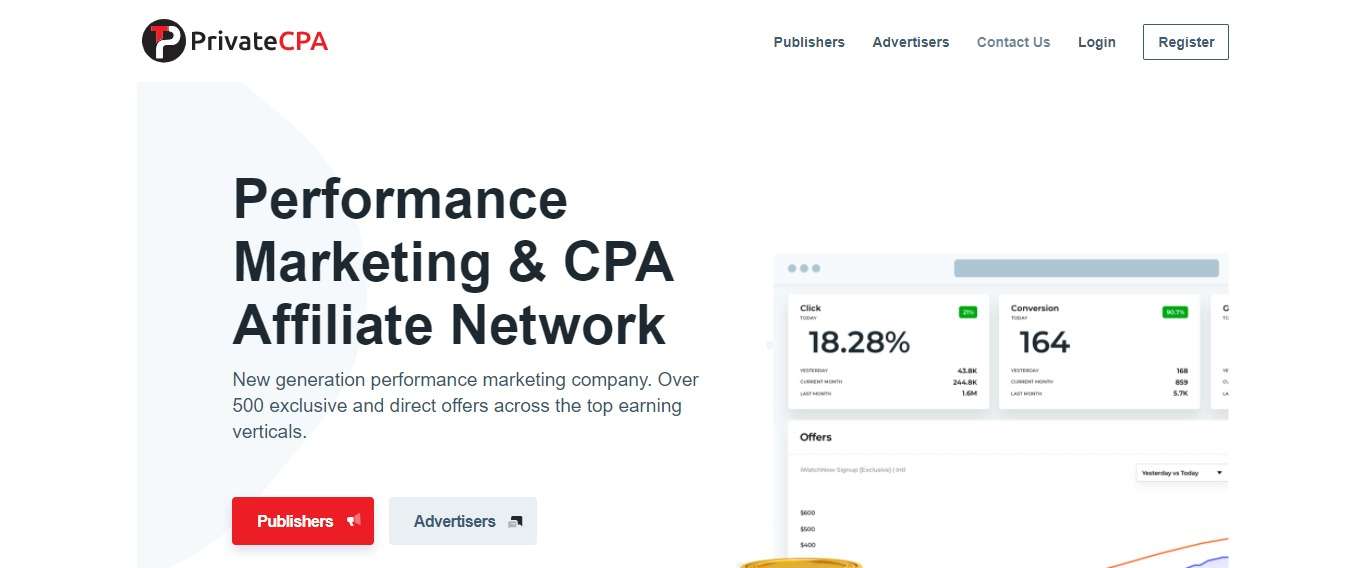Screen dimensions: 1366x568
Task: Open the Login link
Action: 1097,42
